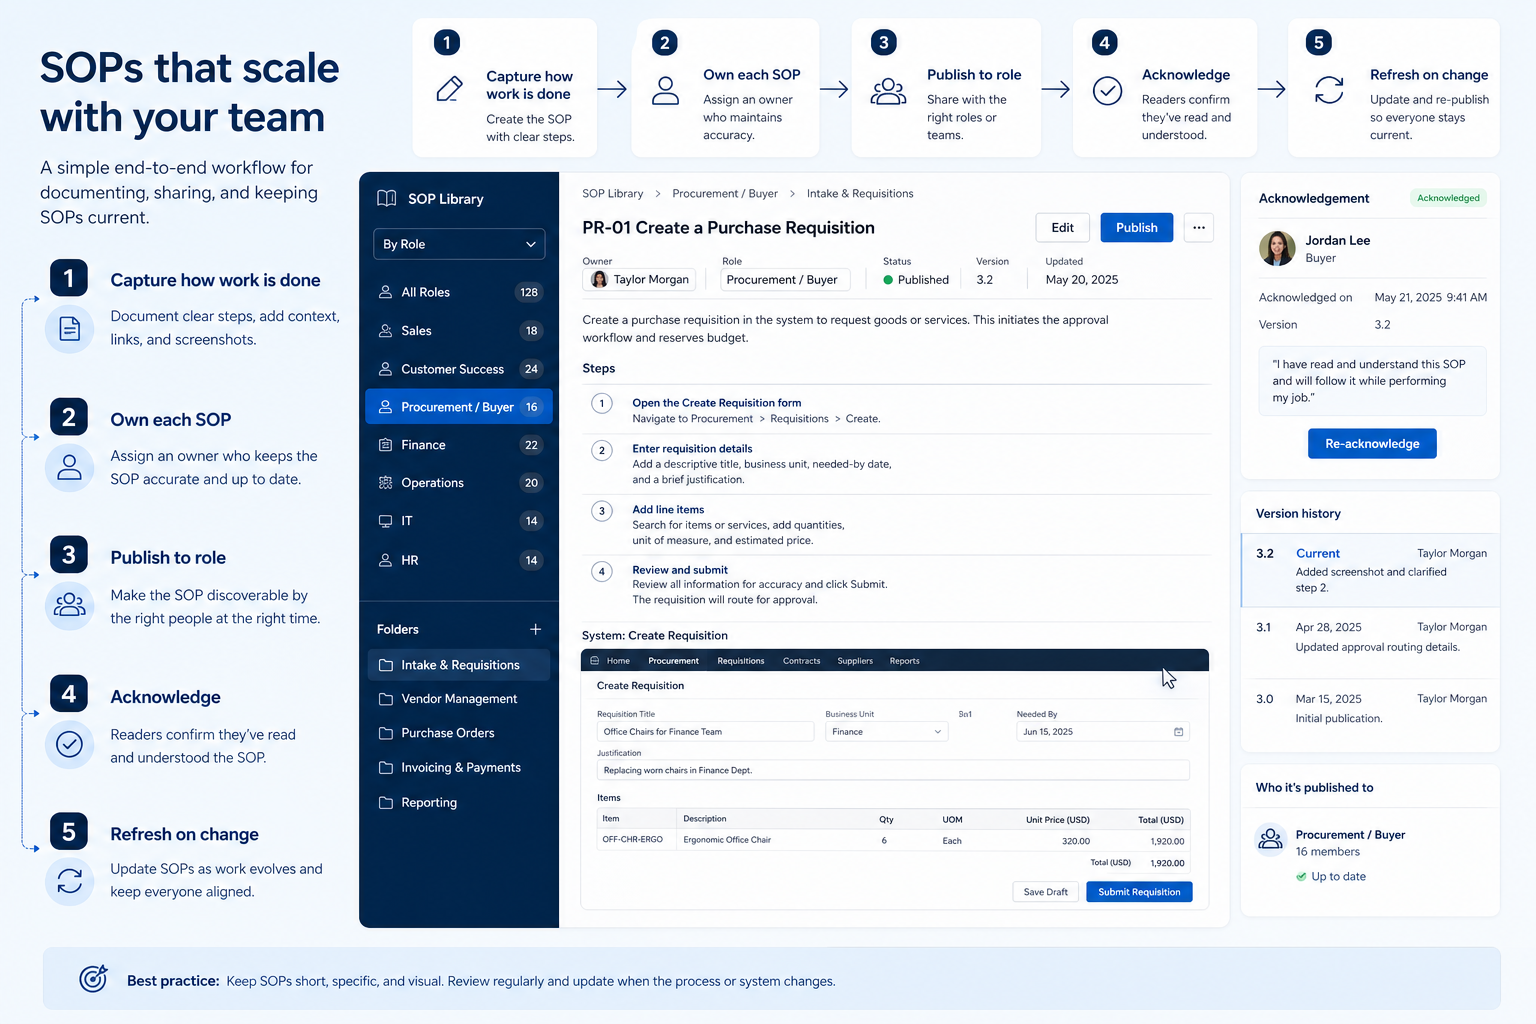Click the Intake & Requisitions folder icon
The width and height of the screenshot is (1536, 1024).
(385, 665)
